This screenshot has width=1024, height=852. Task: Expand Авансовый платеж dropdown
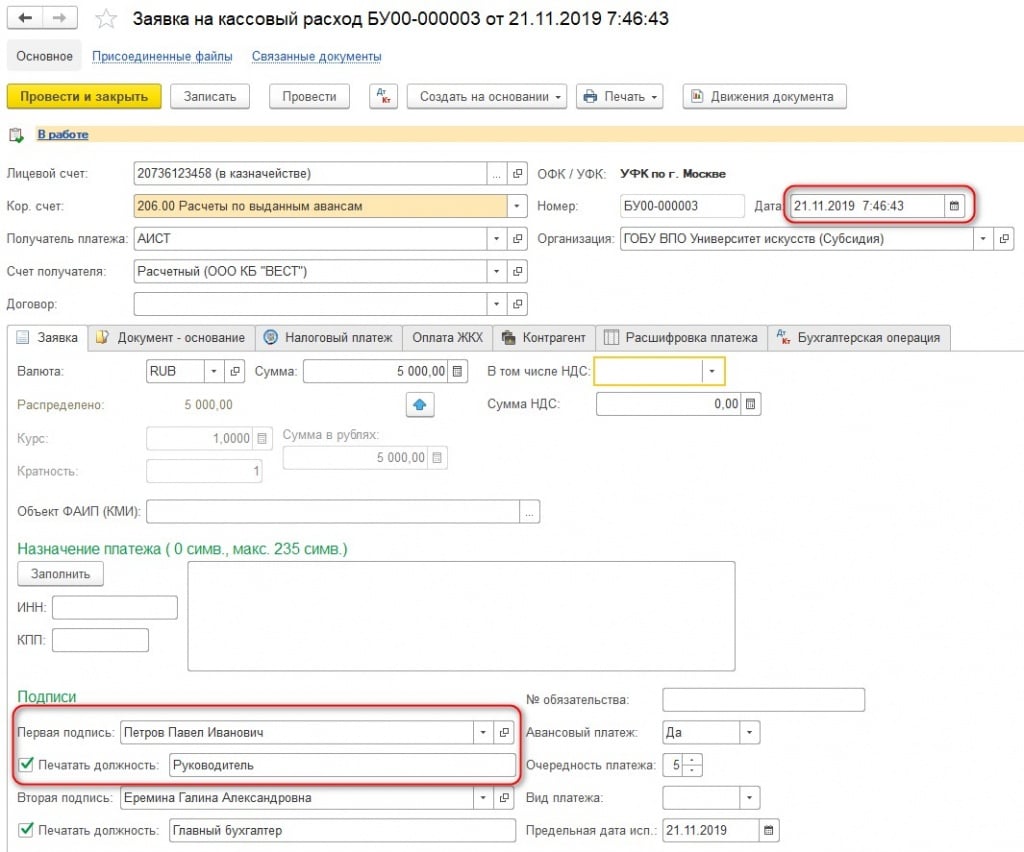[x=749, y=733]
